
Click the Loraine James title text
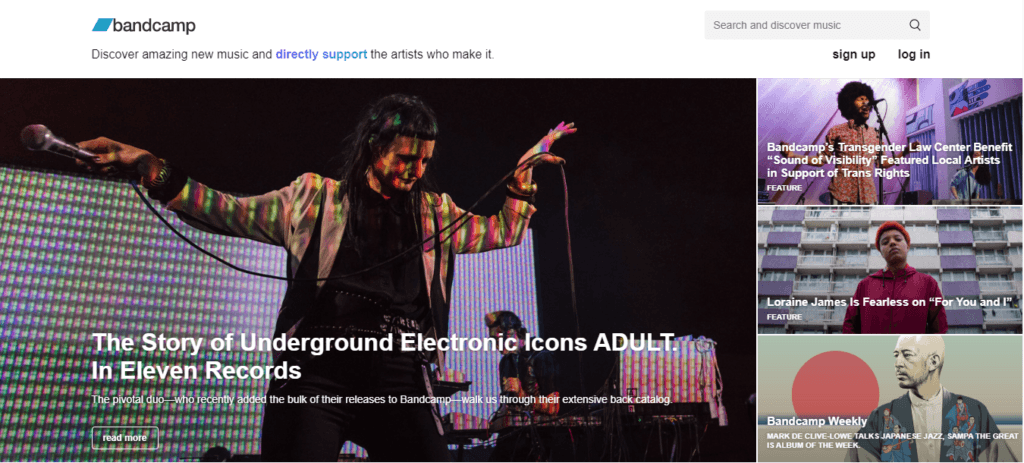pyautogui.click(x=893, y=302)
